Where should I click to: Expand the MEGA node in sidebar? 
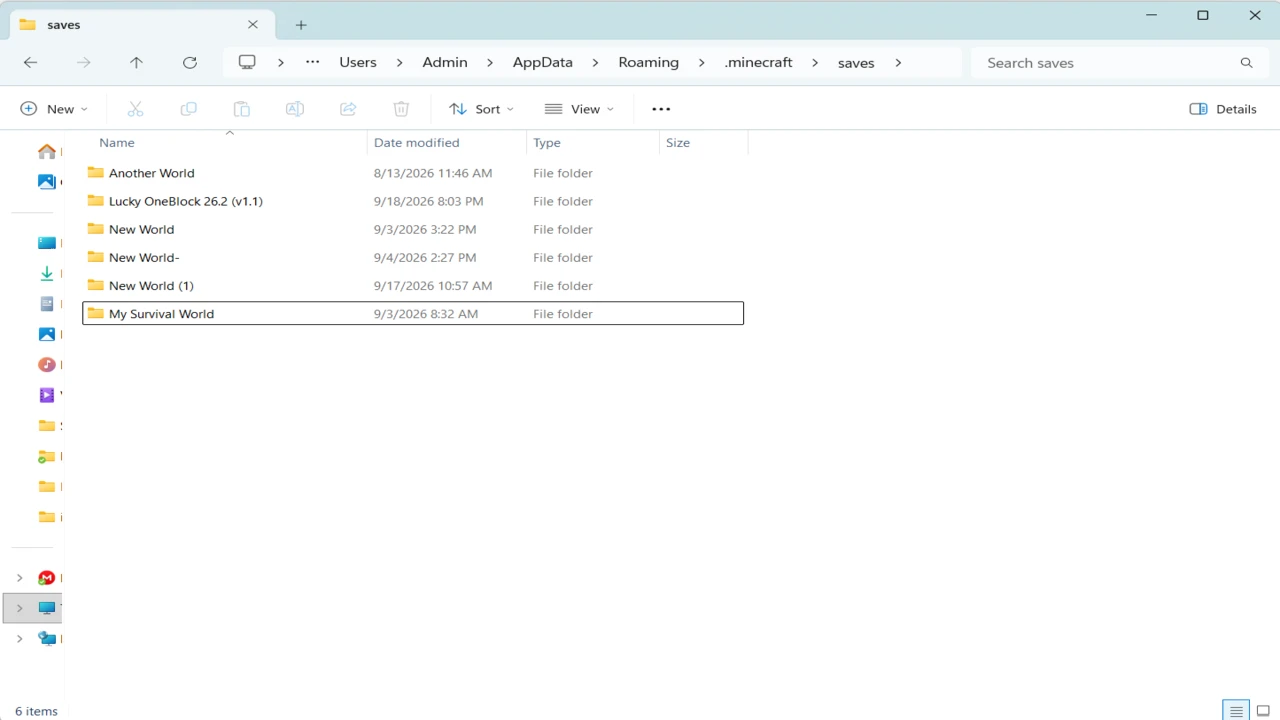[19, 578]
